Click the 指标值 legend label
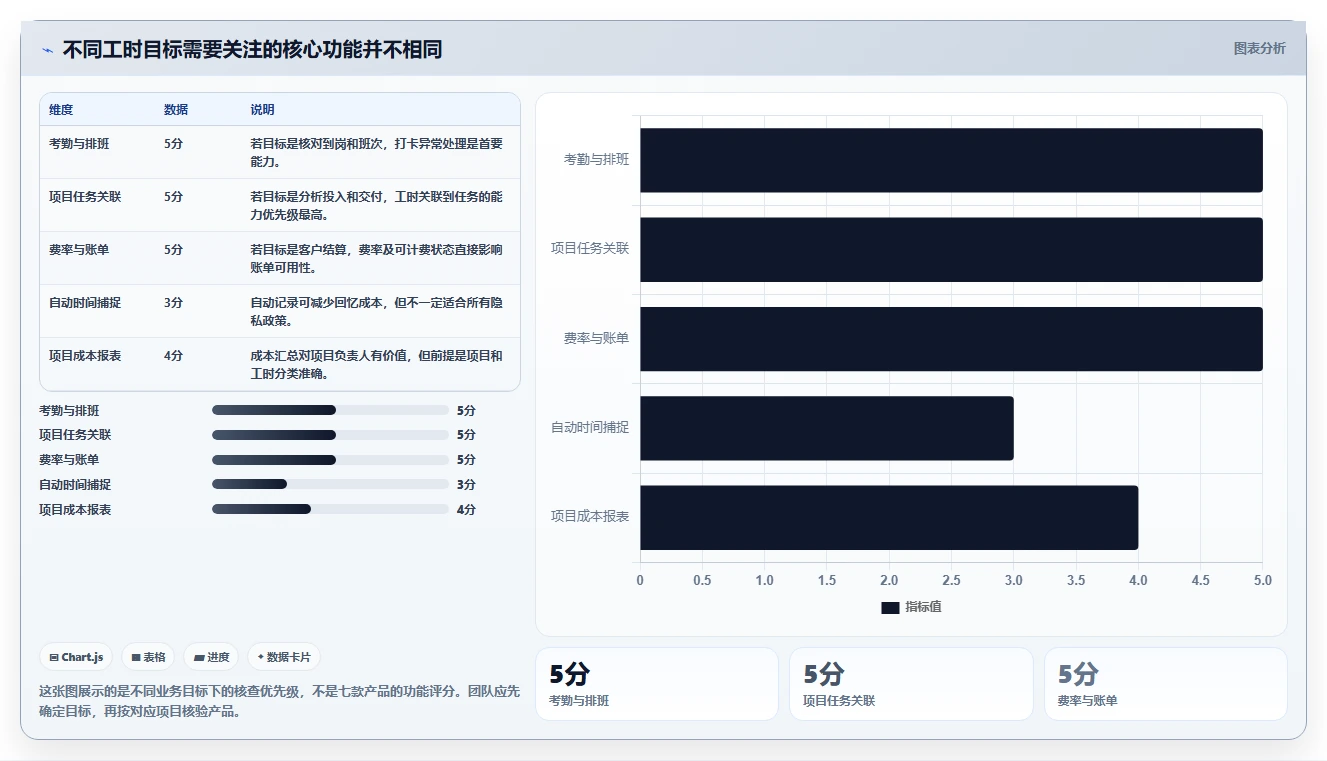The height and width of the screenshot is (761, 1327). 923,607
